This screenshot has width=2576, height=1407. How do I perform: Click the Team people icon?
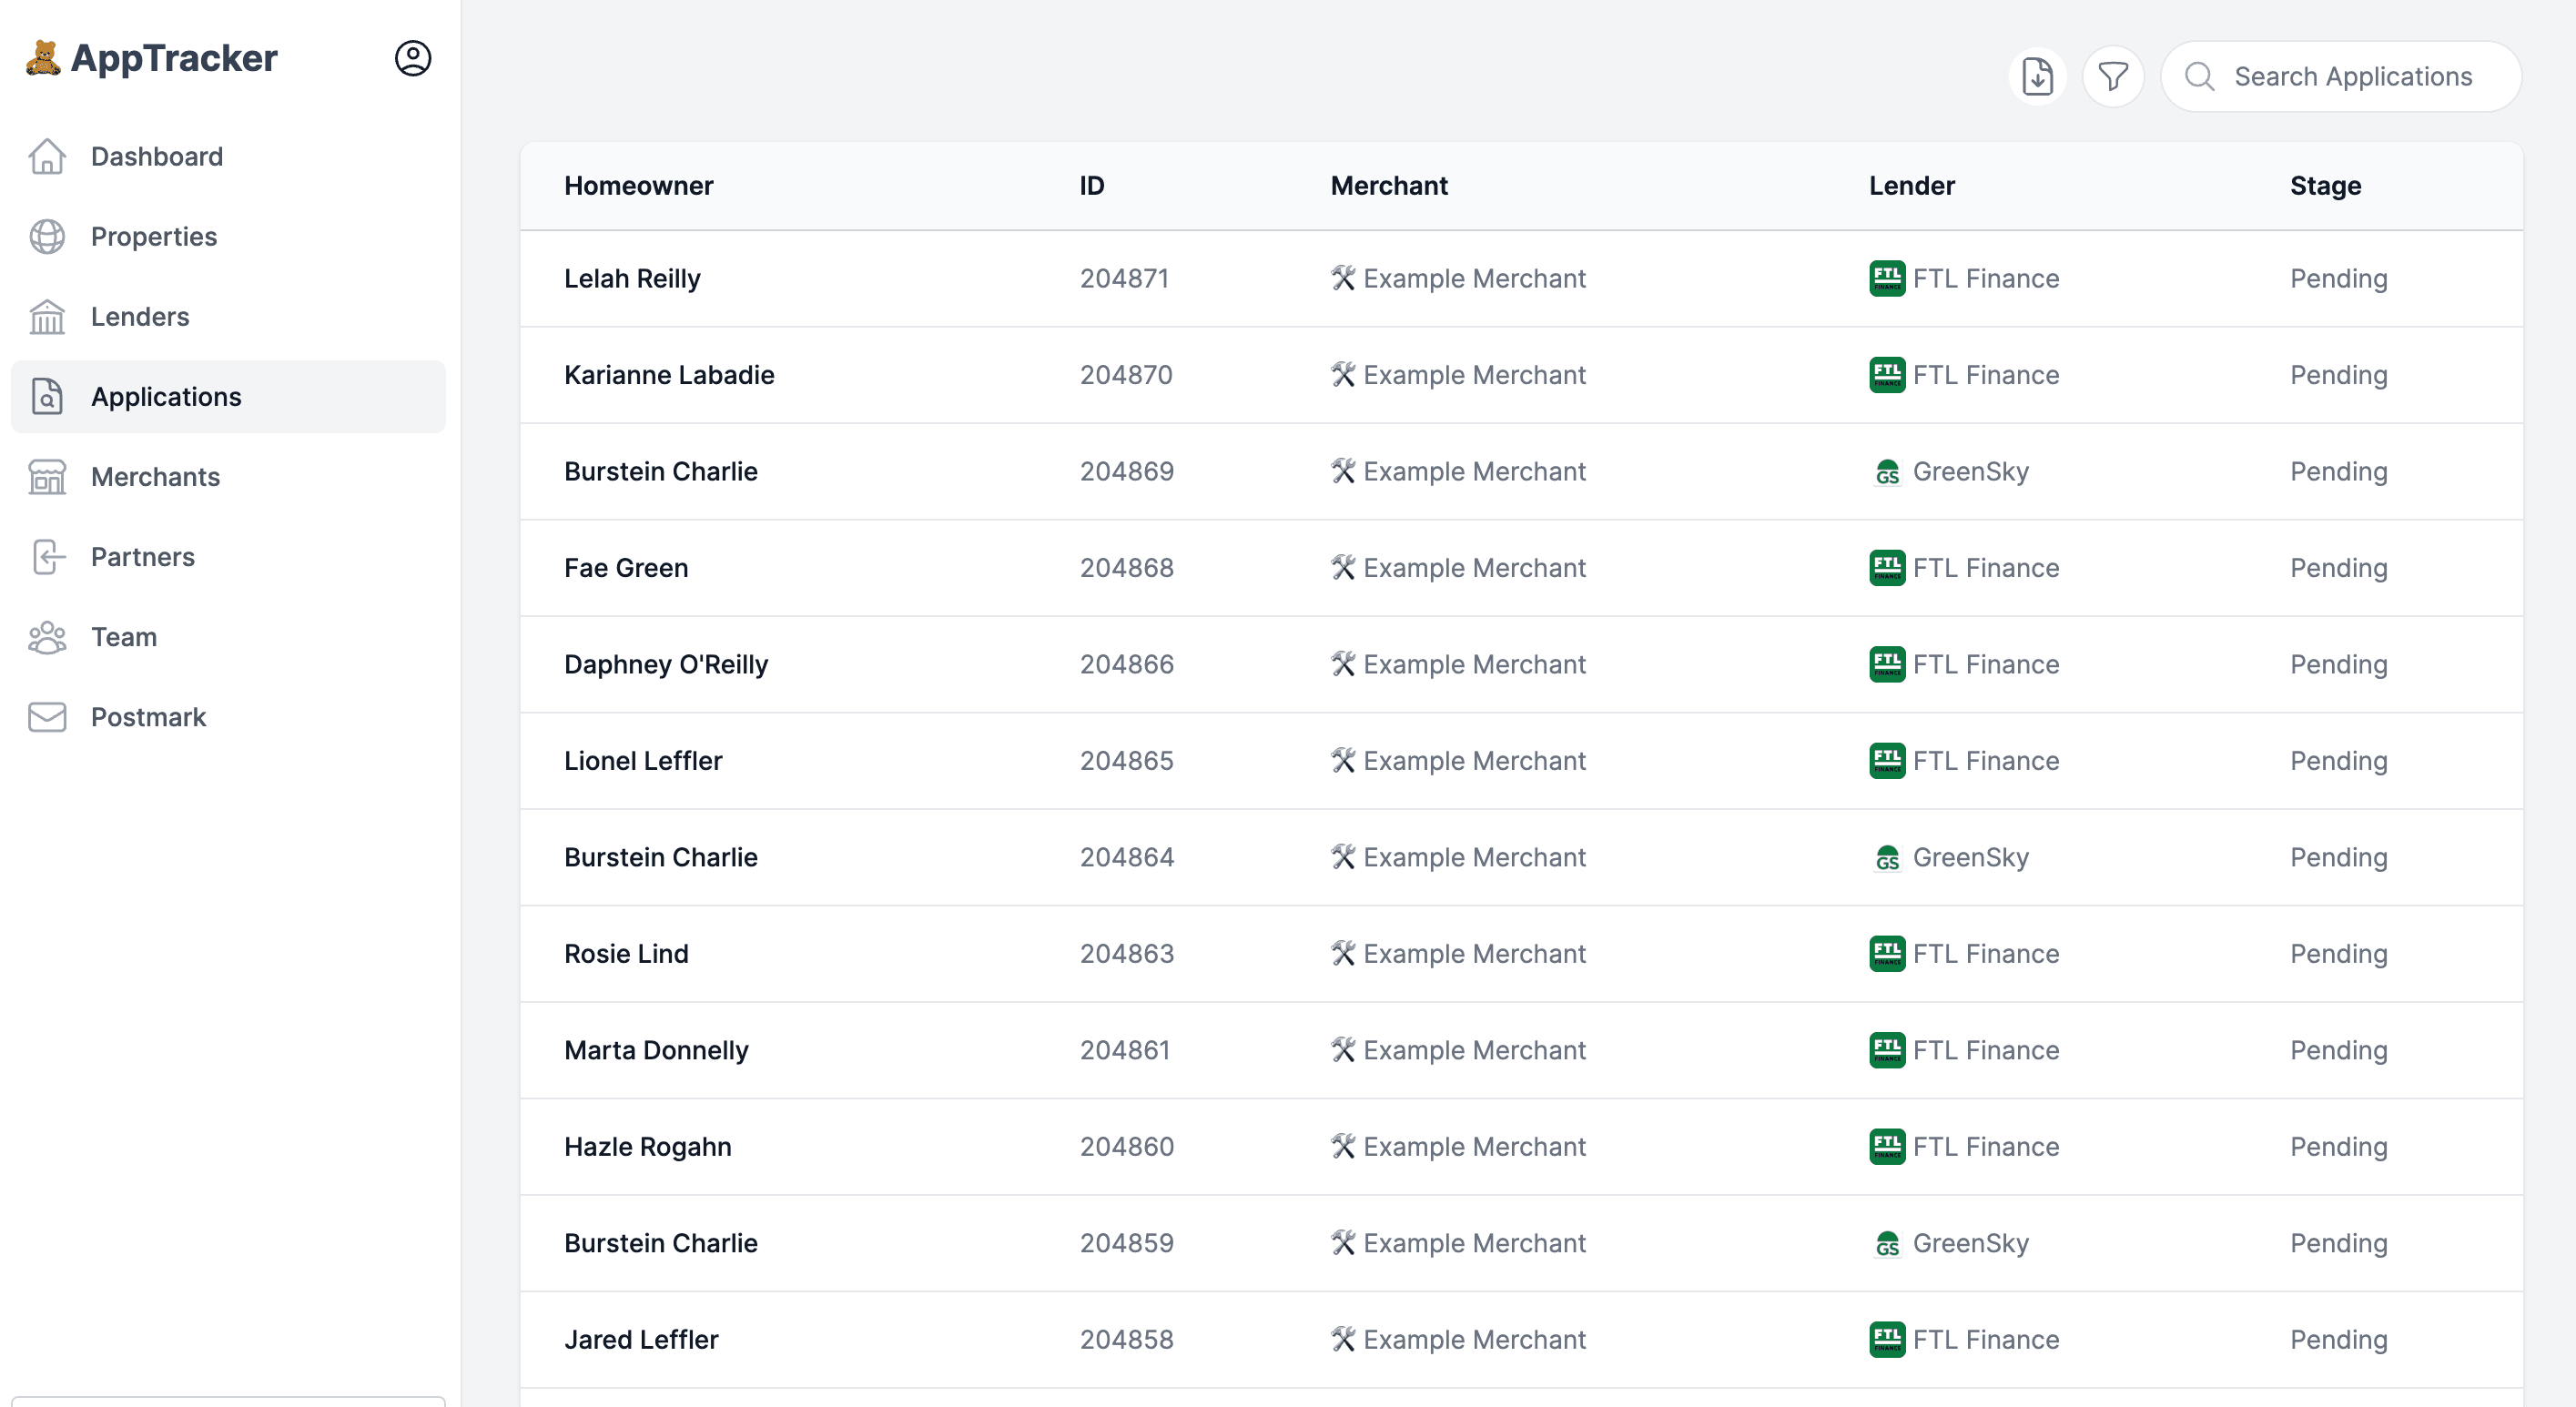(x=47, y=637)
